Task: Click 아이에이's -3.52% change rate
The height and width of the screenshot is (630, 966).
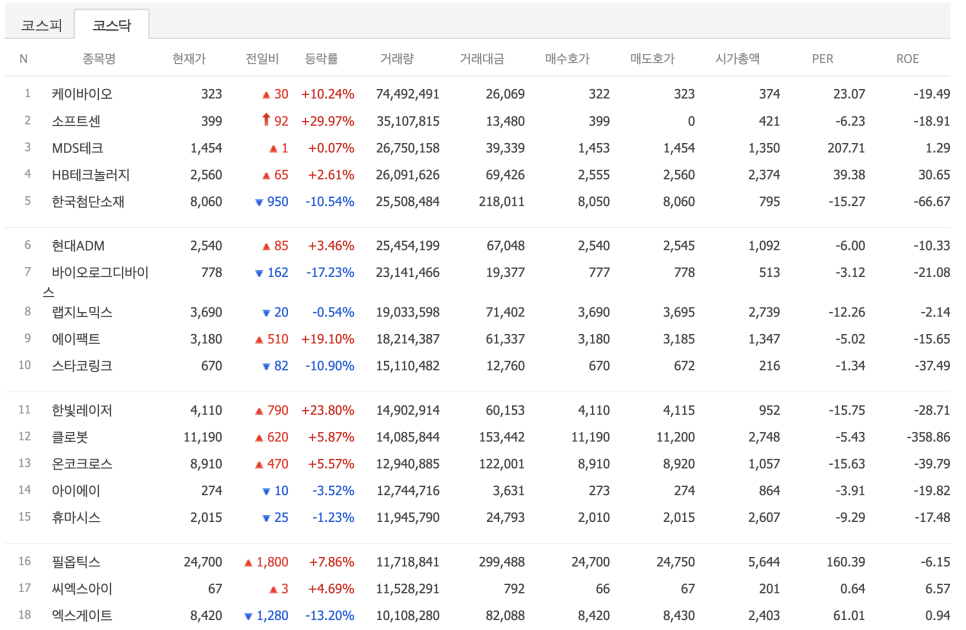Action: tap(333, 491)
